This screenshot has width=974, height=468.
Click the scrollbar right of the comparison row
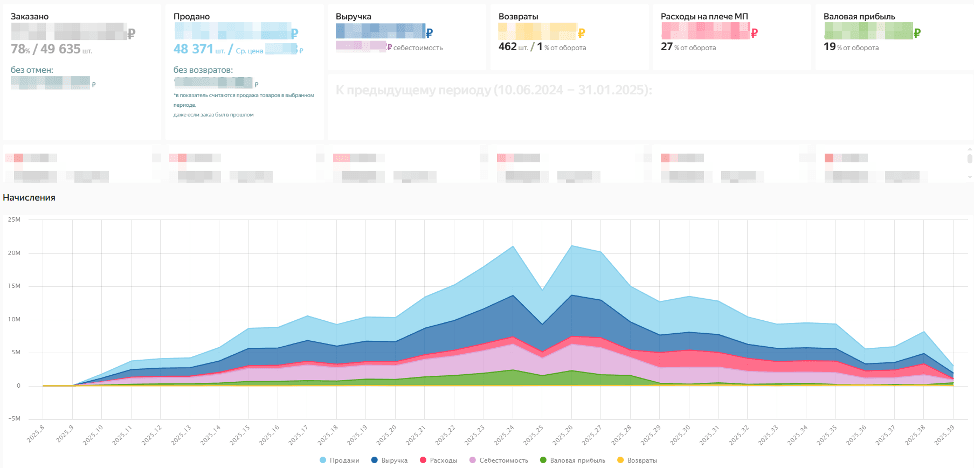click(968, 157)
